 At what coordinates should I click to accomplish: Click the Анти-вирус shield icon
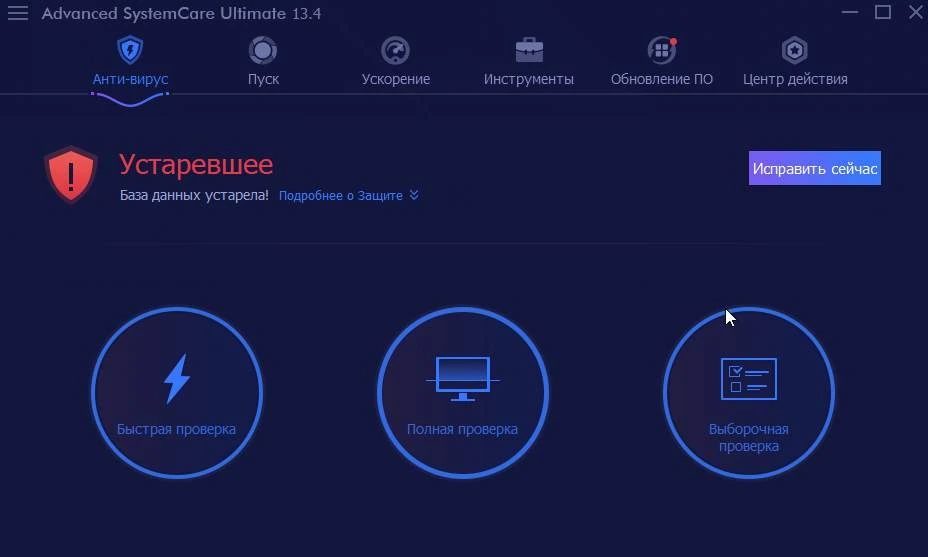[x=130, y=50]
